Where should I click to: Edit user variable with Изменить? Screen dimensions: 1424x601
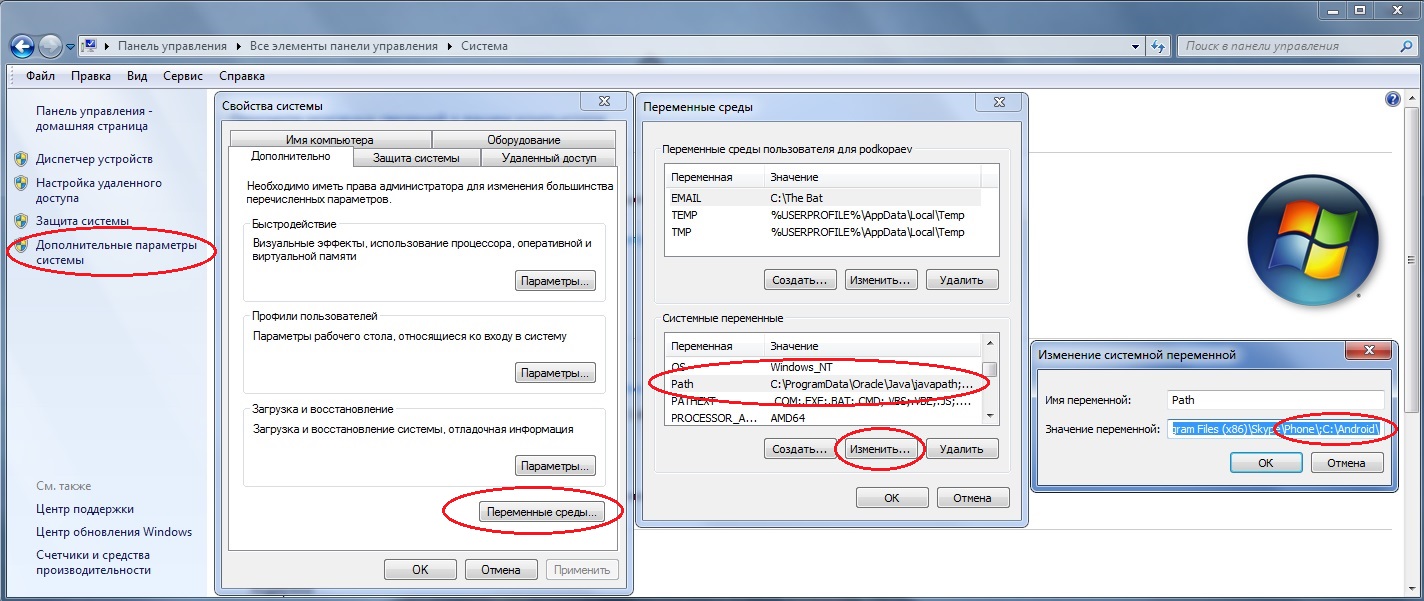[881, 280]
